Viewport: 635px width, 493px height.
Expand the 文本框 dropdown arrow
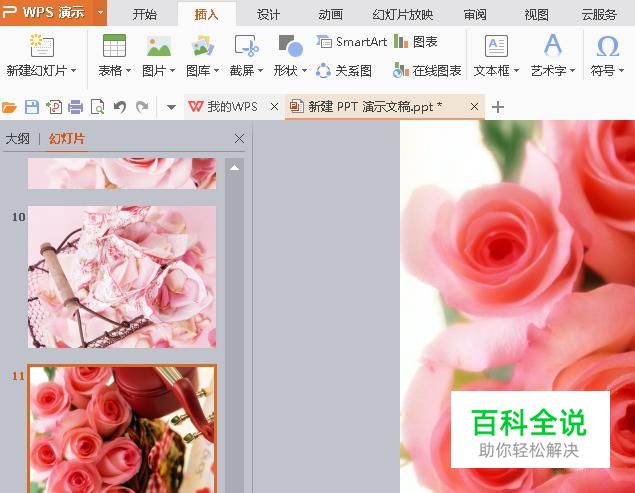coord(516,70)
